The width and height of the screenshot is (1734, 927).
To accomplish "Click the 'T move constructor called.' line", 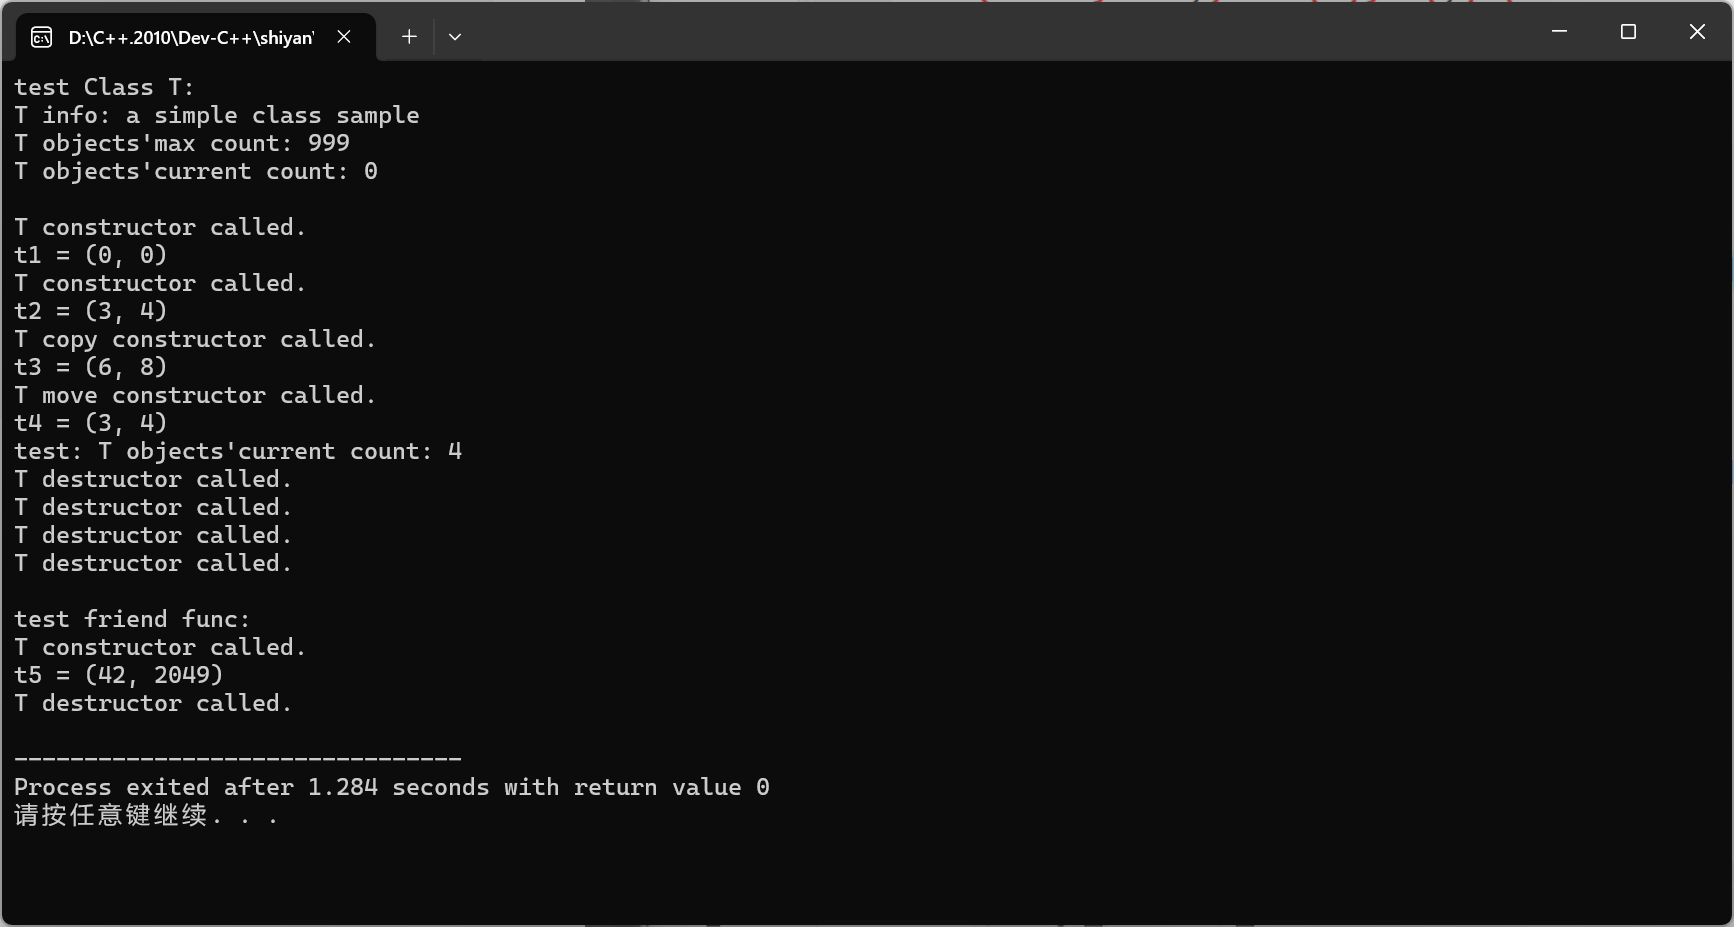I will [x=195, y=395].
